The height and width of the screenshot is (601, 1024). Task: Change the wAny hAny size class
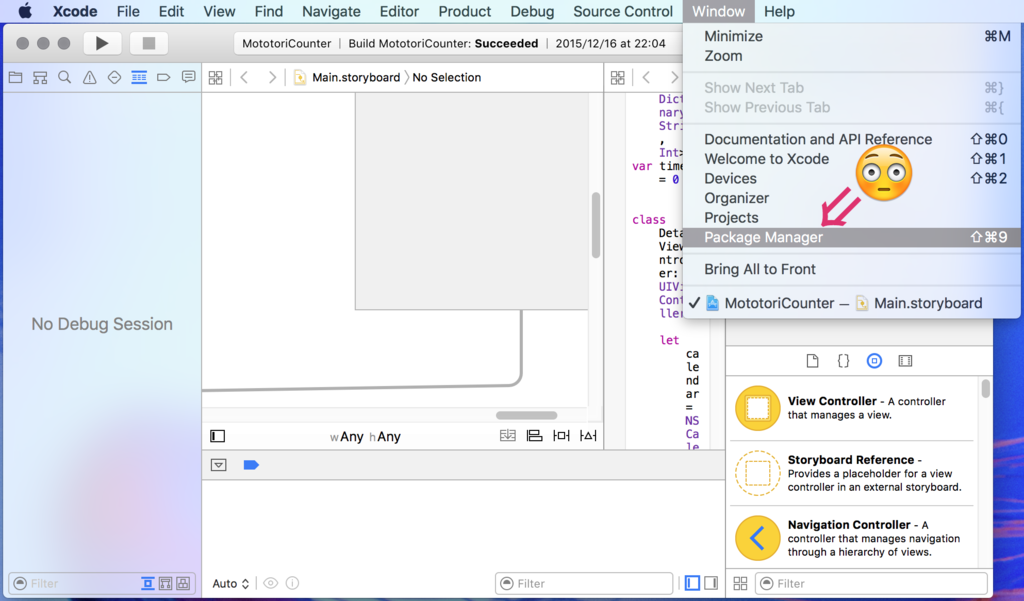pos(365,436)
